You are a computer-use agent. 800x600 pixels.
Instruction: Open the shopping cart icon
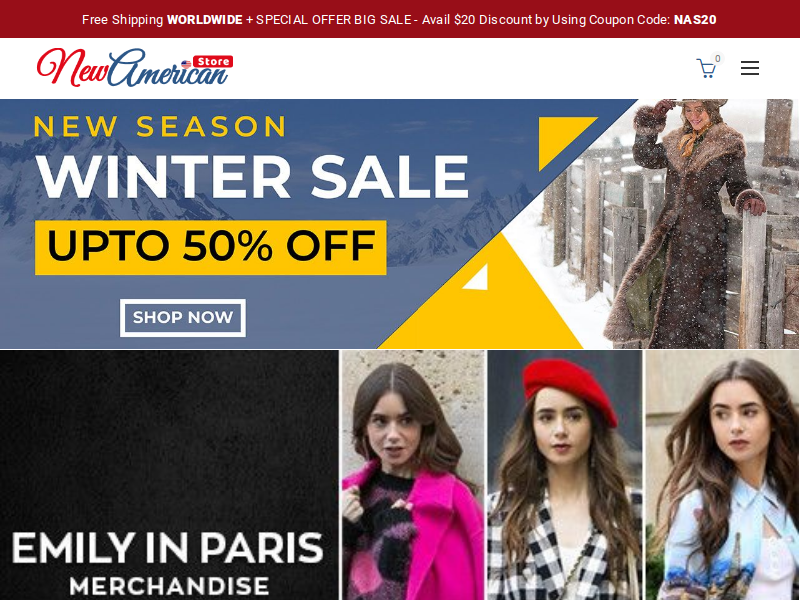pyautogui.click(x=706, y=68)
